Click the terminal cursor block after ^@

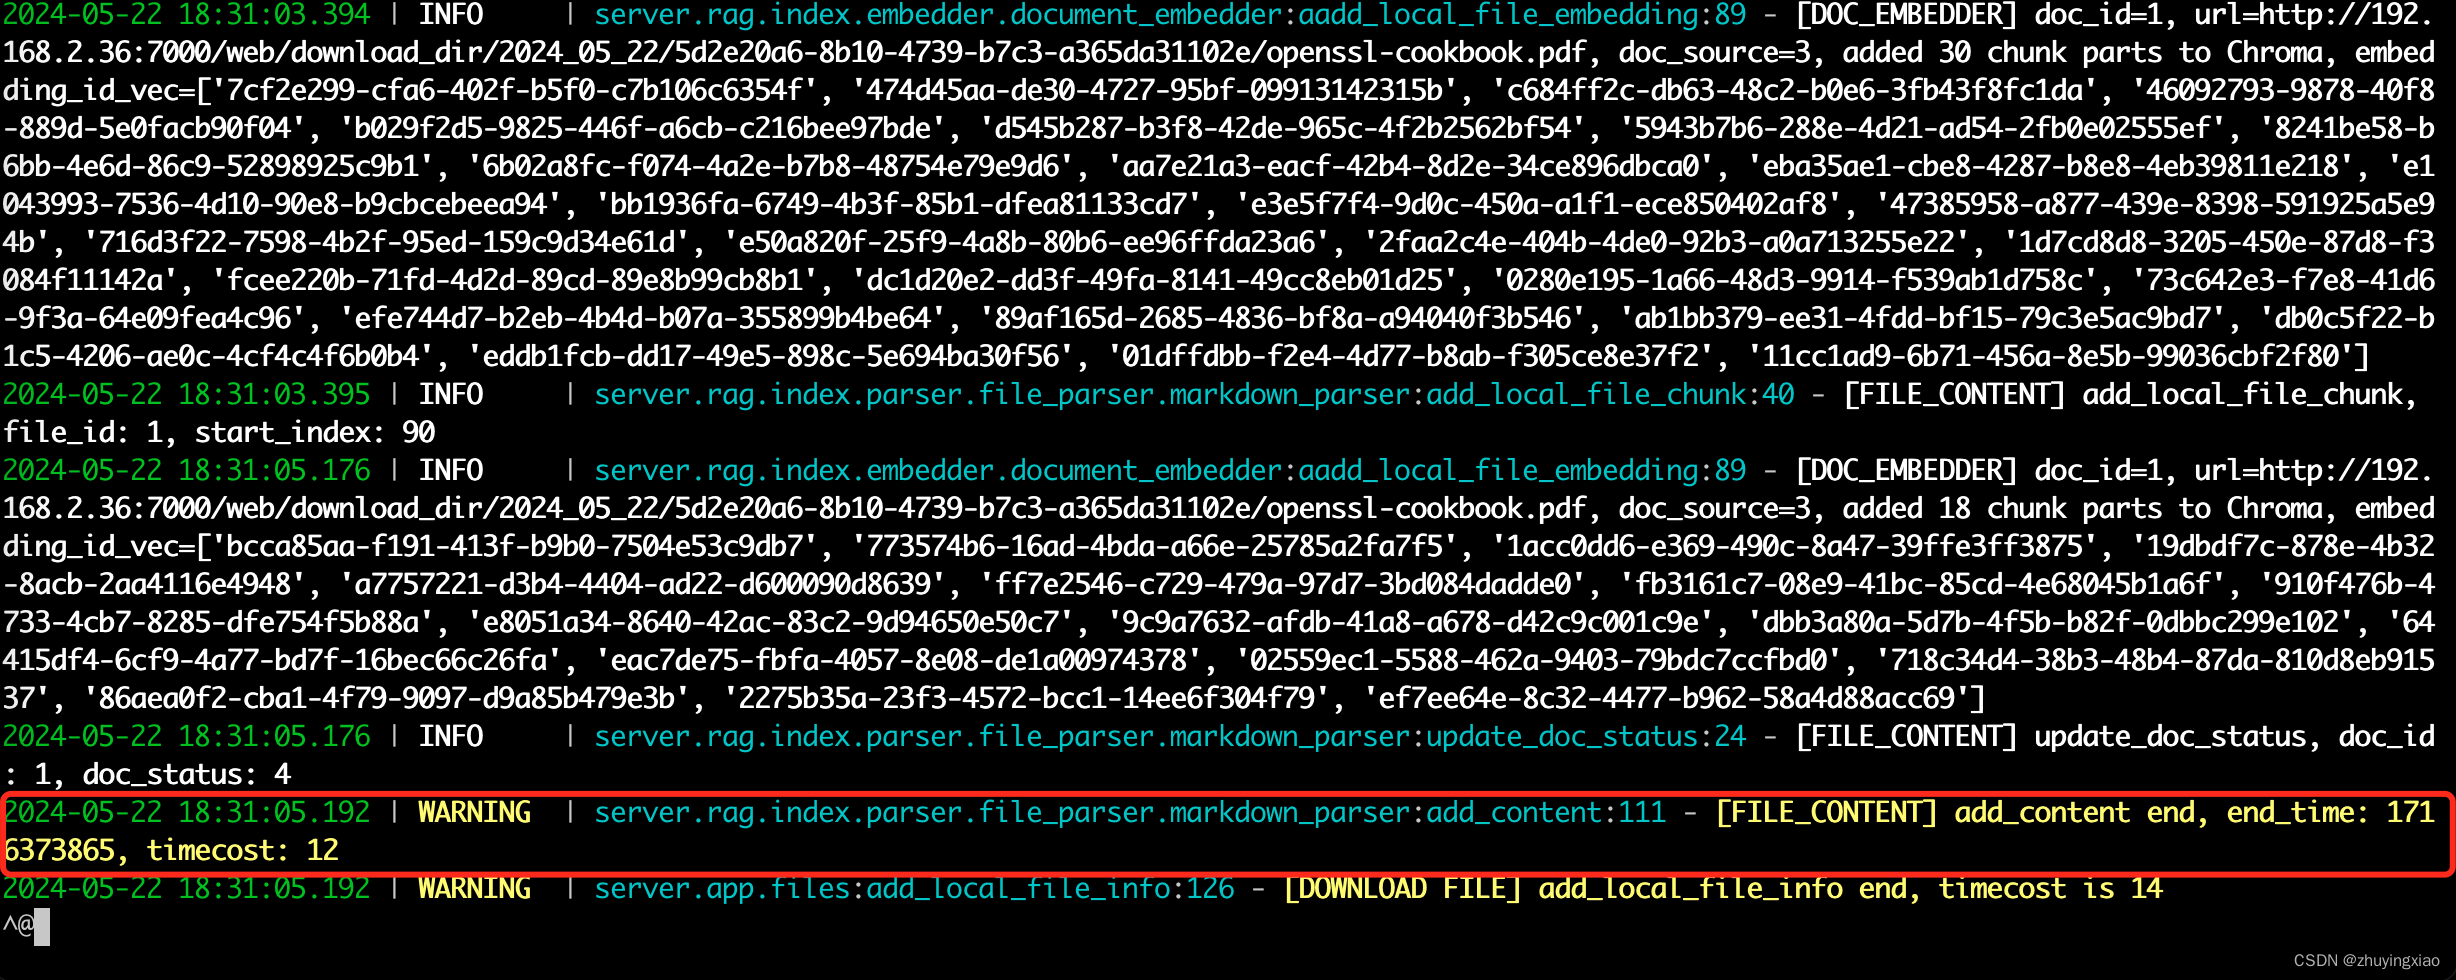[42, 926]
